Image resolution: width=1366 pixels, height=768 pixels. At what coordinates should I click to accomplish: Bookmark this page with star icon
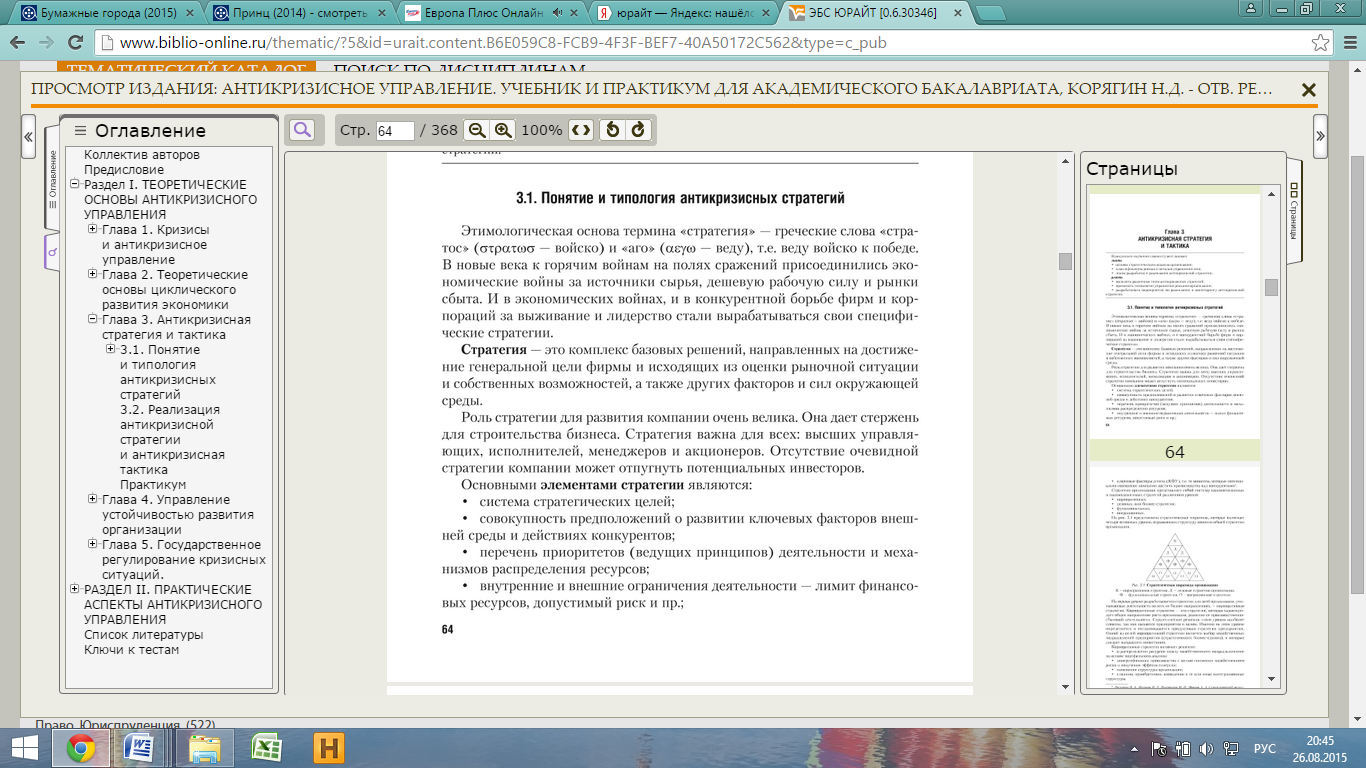[x=1320, y=44]
